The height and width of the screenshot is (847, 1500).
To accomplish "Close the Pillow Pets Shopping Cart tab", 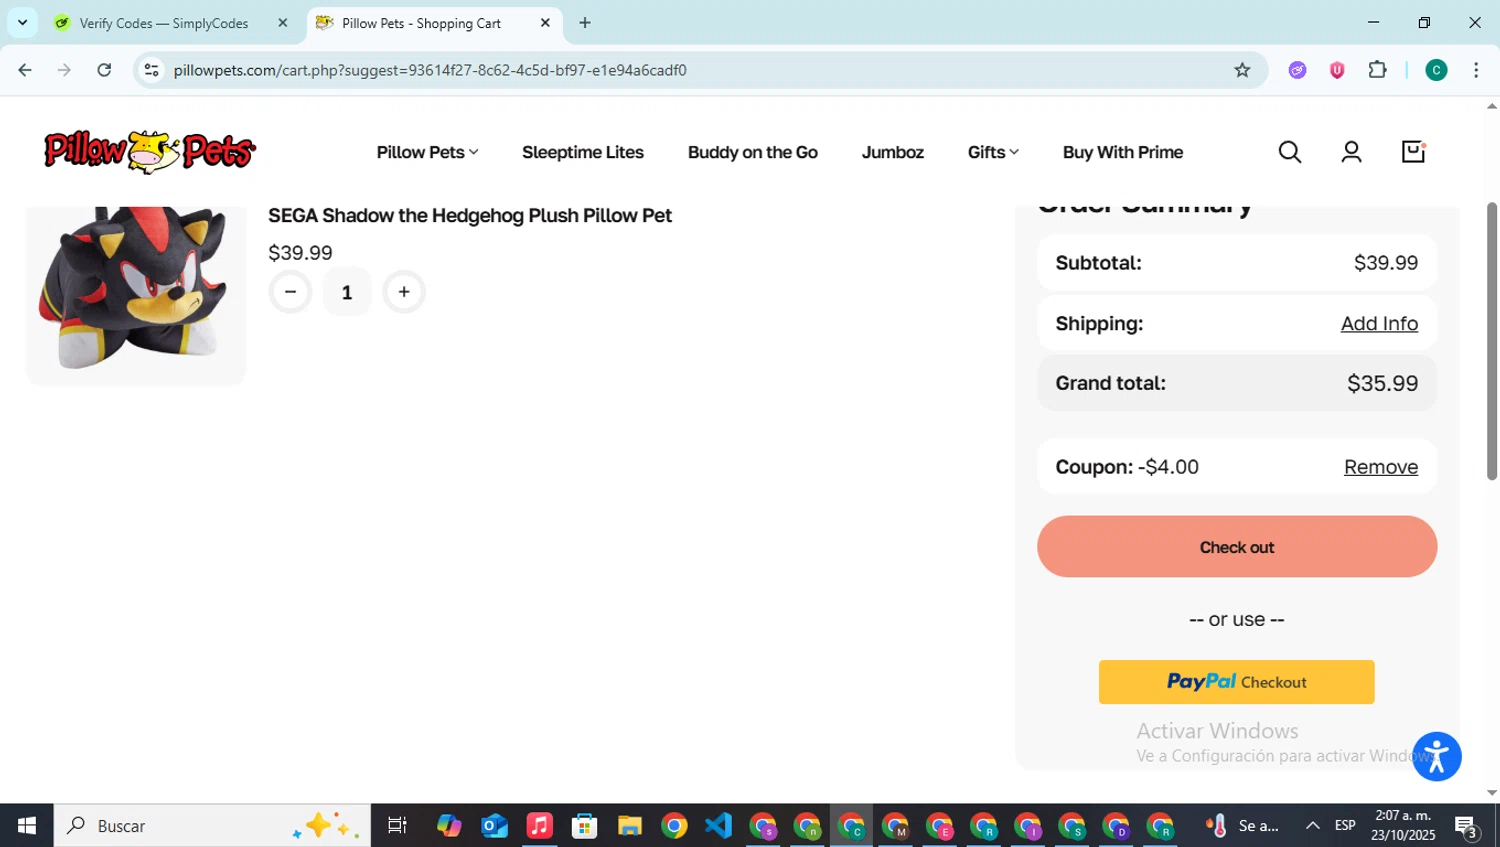I will [x=545, y=23].
